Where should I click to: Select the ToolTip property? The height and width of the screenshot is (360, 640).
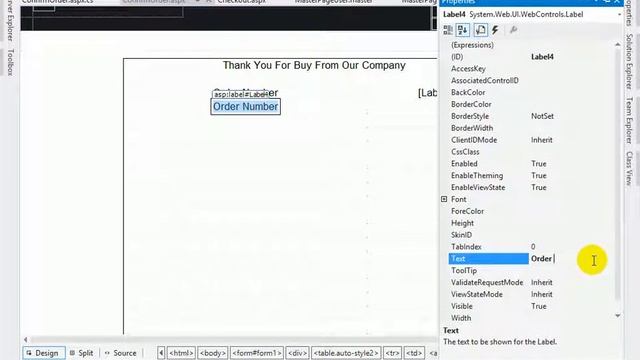[x=464, y=271]
